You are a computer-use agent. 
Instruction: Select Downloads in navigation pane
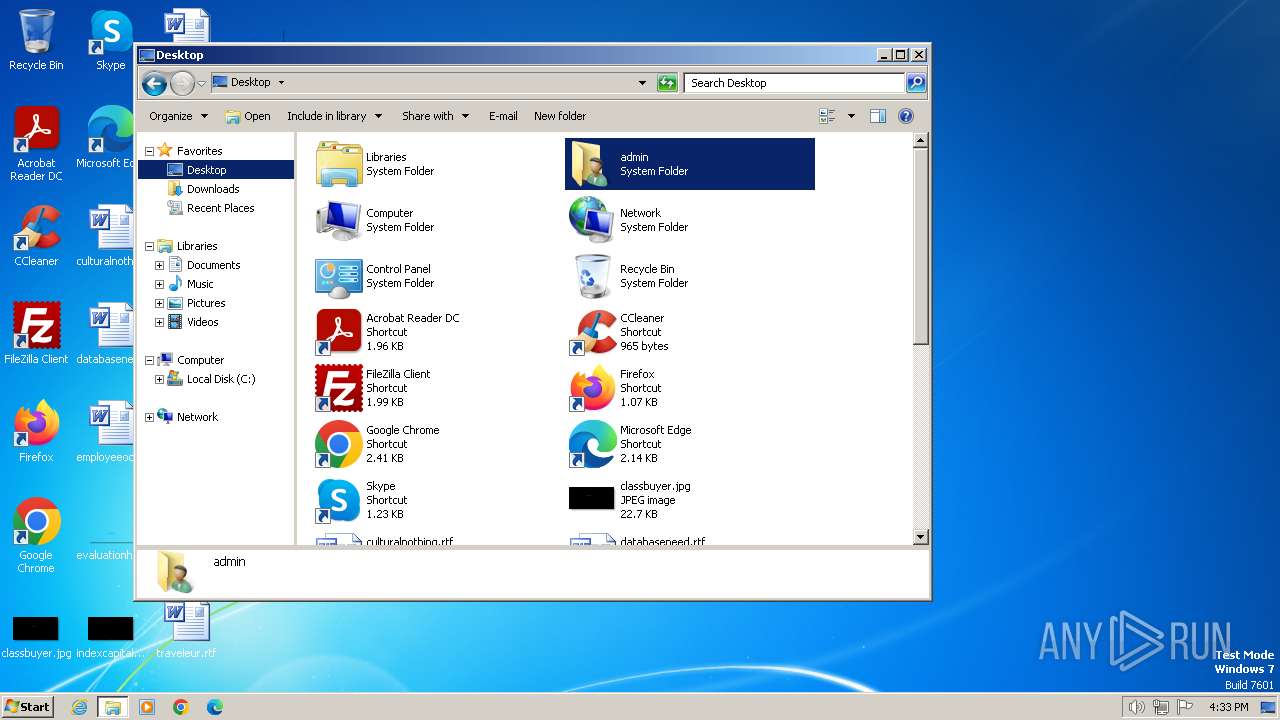point(213,189)
